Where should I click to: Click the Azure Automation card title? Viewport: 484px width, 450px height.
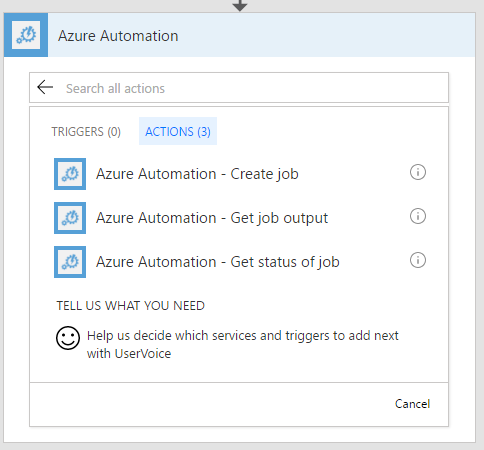118,36
